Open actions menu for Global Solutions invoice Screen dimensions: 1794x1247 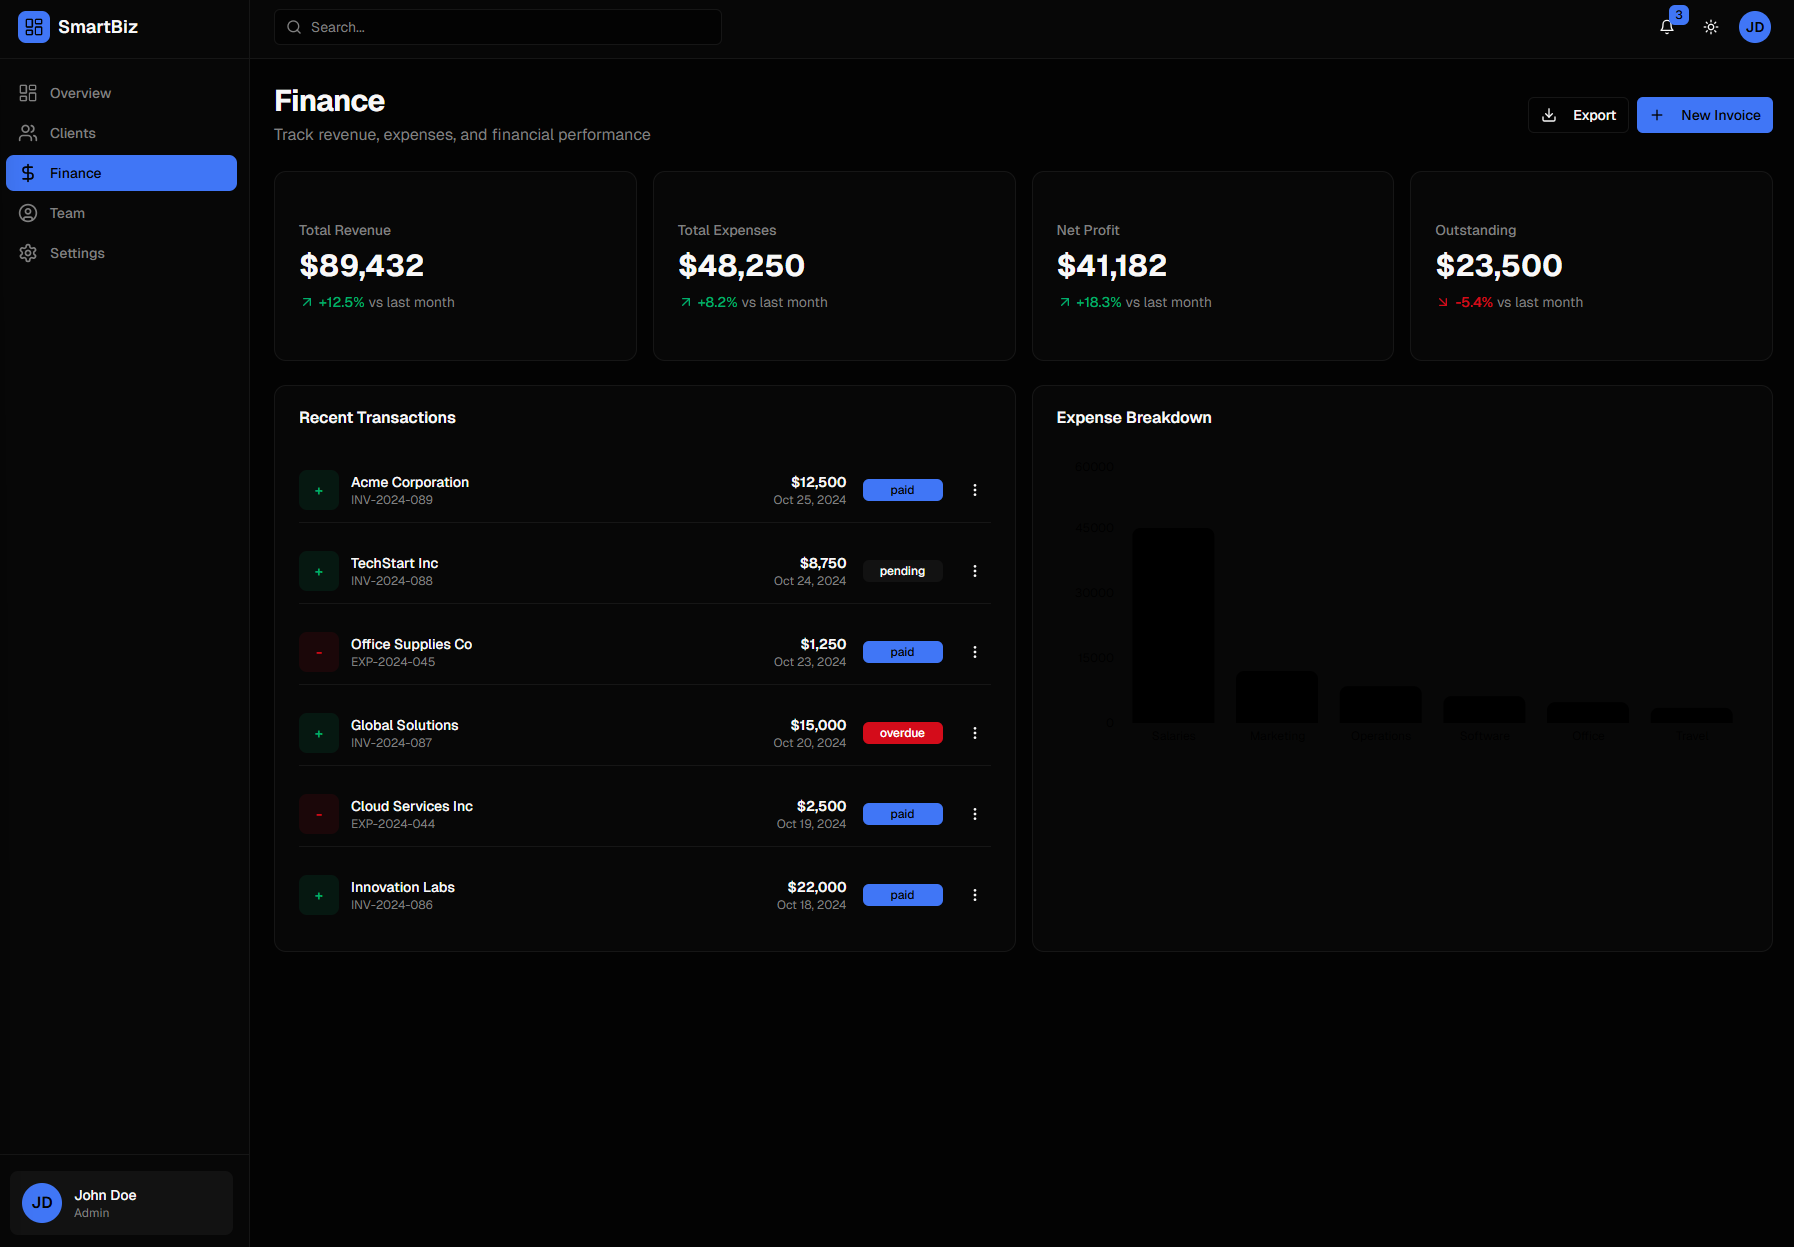point(975,732)
